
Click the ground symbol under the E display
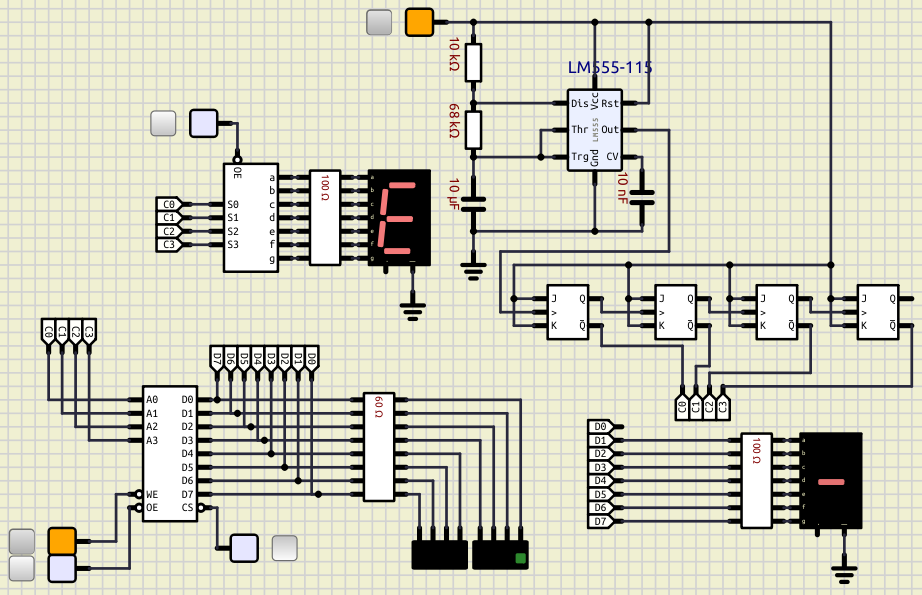point(412,310)
